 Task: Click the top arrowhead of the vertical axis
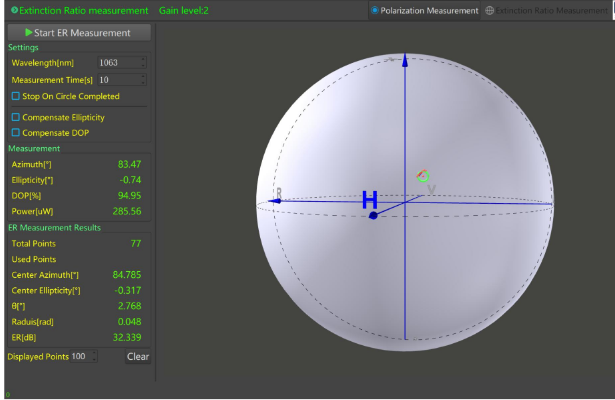tap(404, 58)
